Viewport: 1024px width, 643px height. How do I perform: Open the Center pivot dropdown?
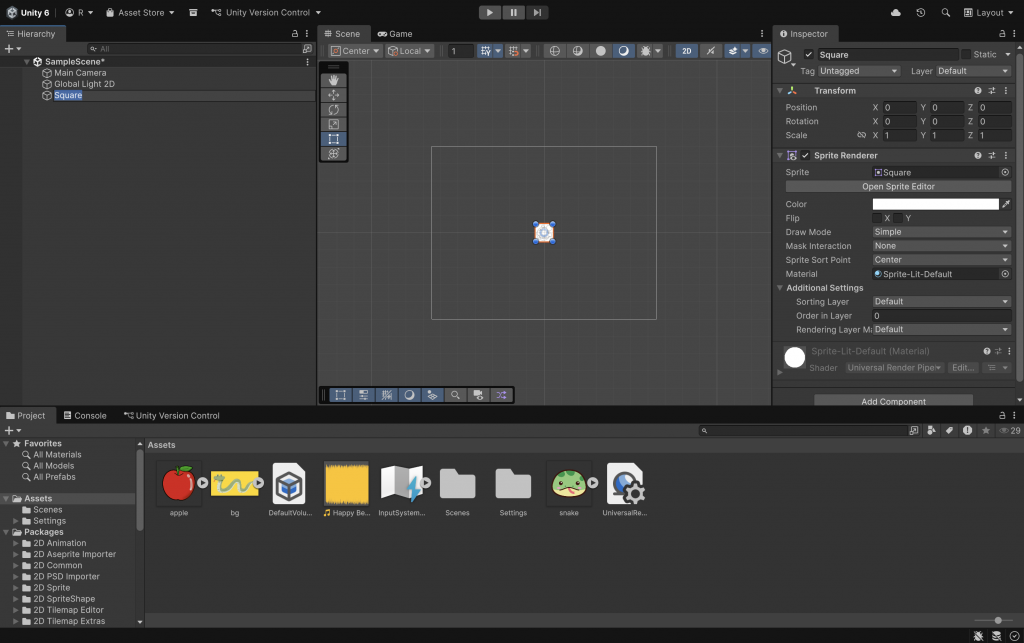[355, 51]
